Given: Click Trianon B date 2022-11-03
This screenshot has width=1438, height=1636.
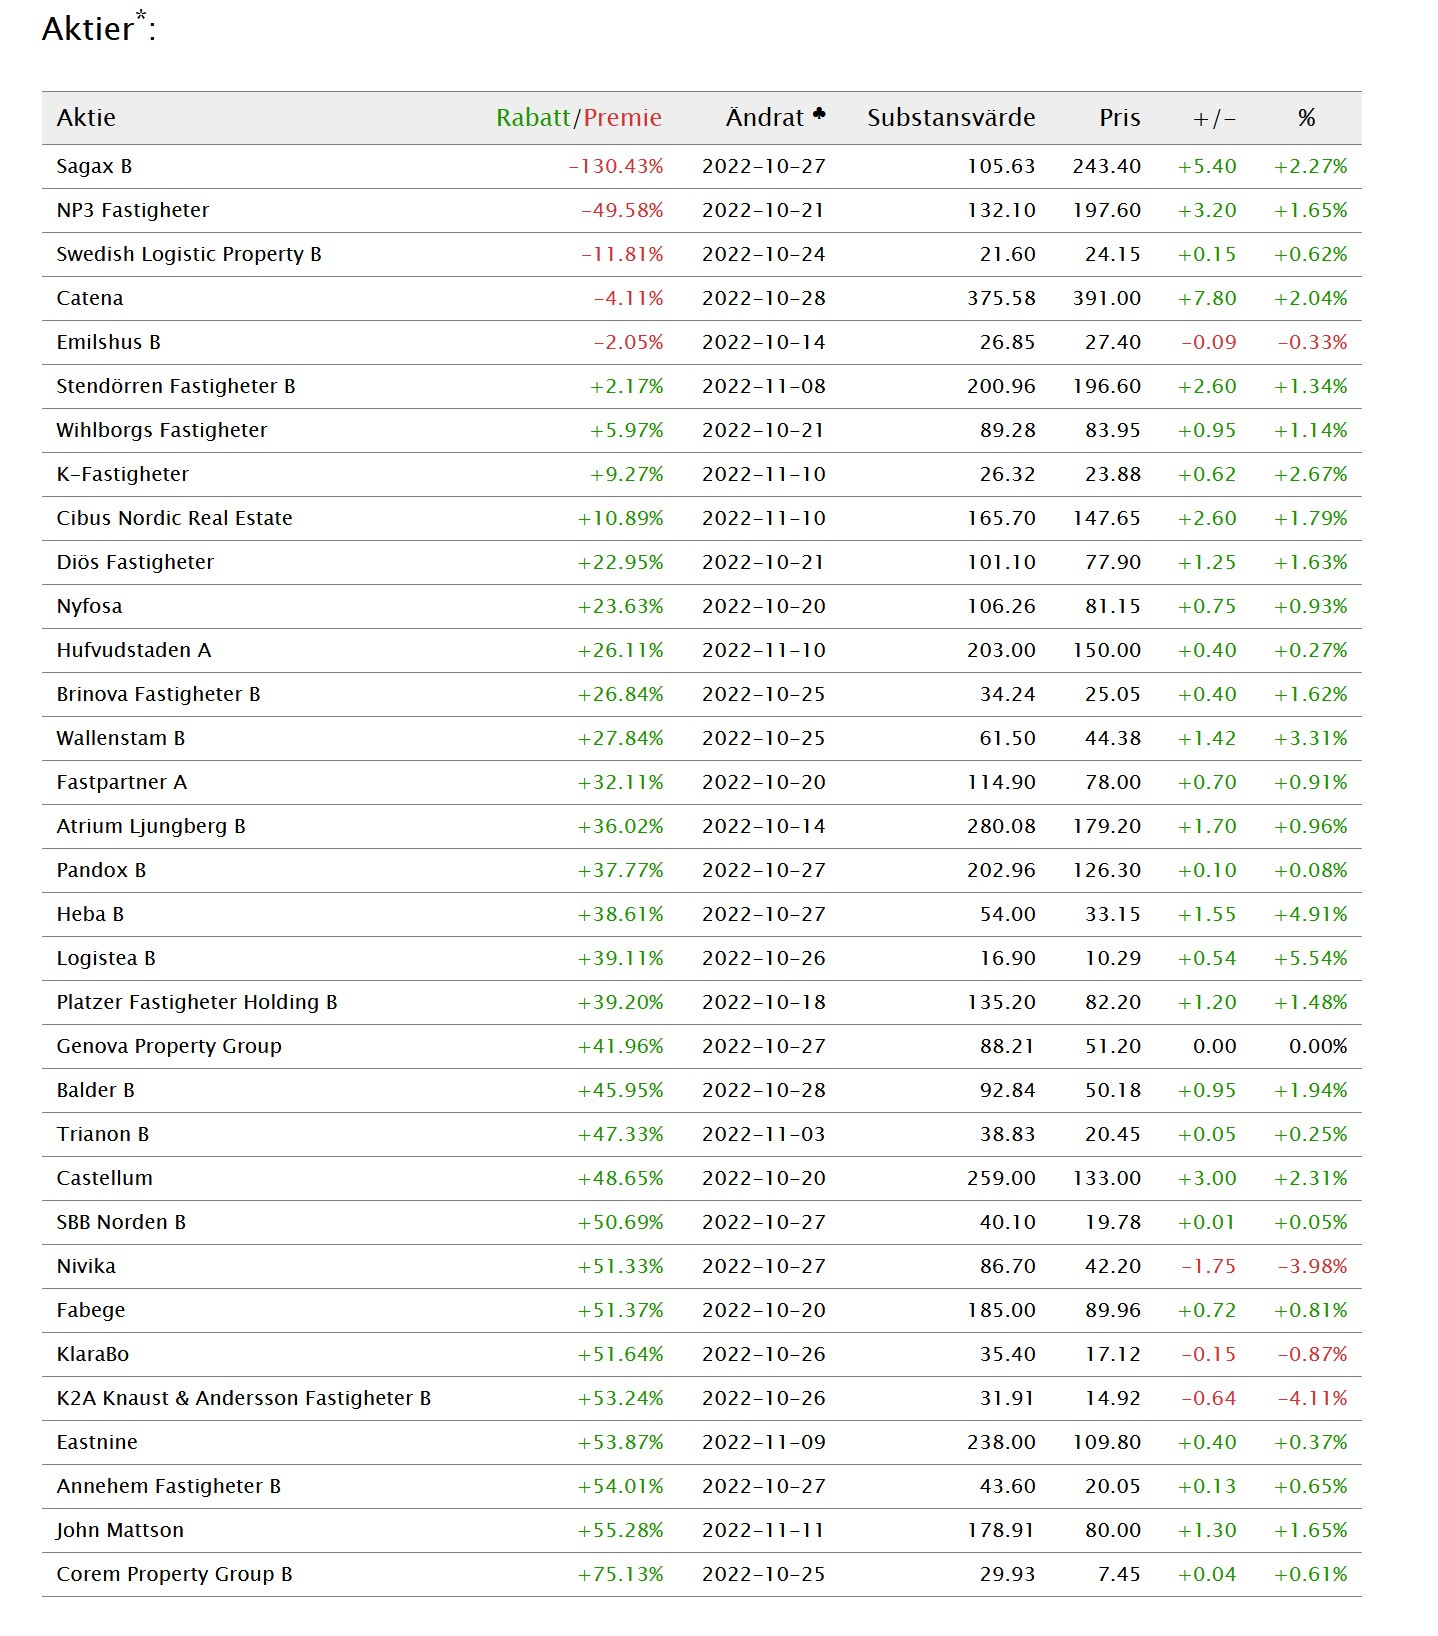Looking at the screenshot, I should coord(764,1134).
